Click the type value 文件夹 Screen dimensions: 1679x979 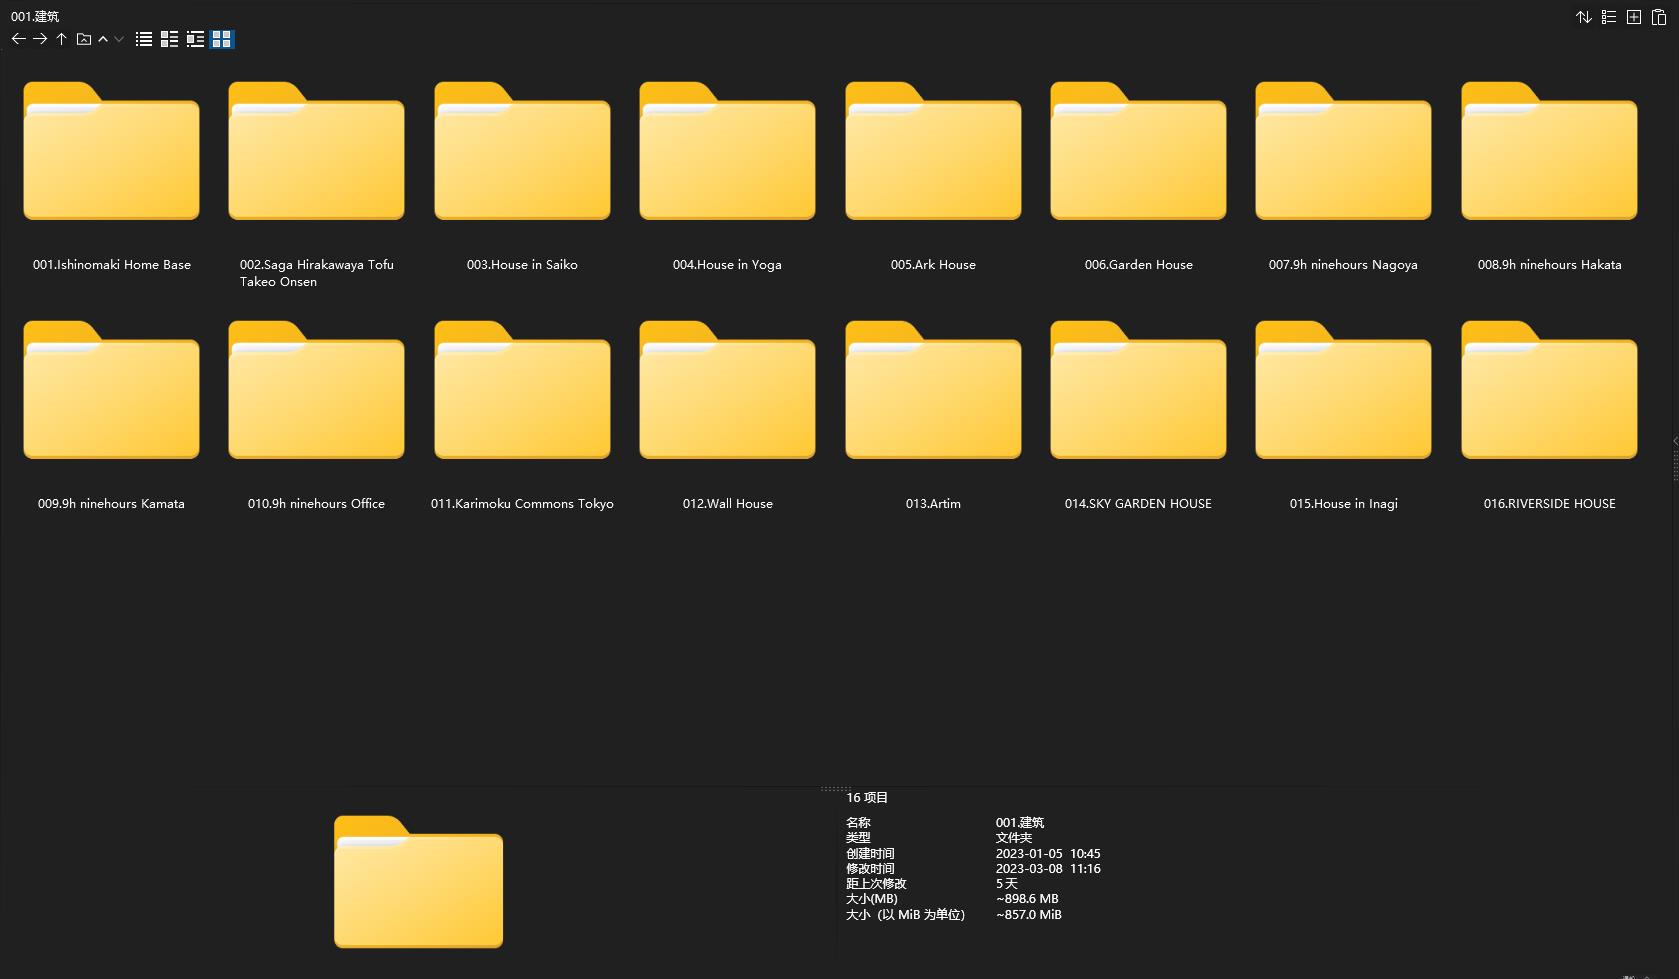coord(1014,838)
